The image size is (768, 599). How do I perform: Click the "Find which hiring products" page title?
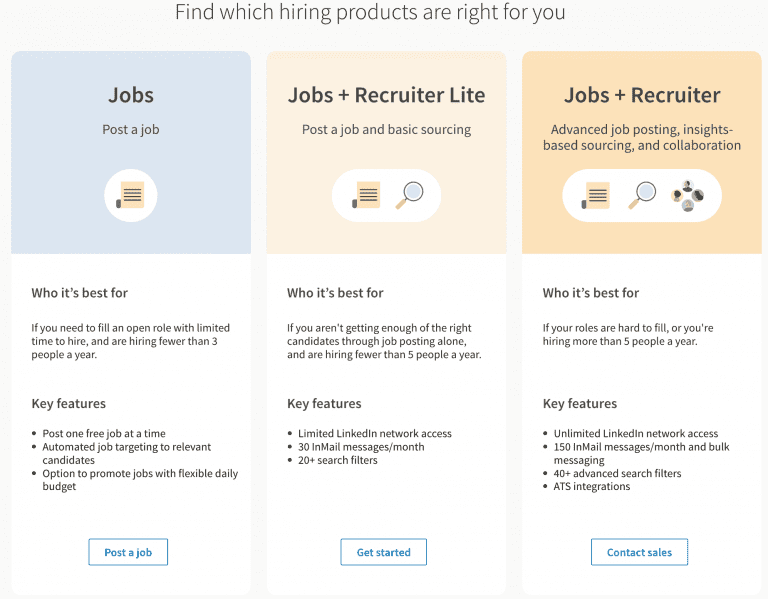coord(370,13)
